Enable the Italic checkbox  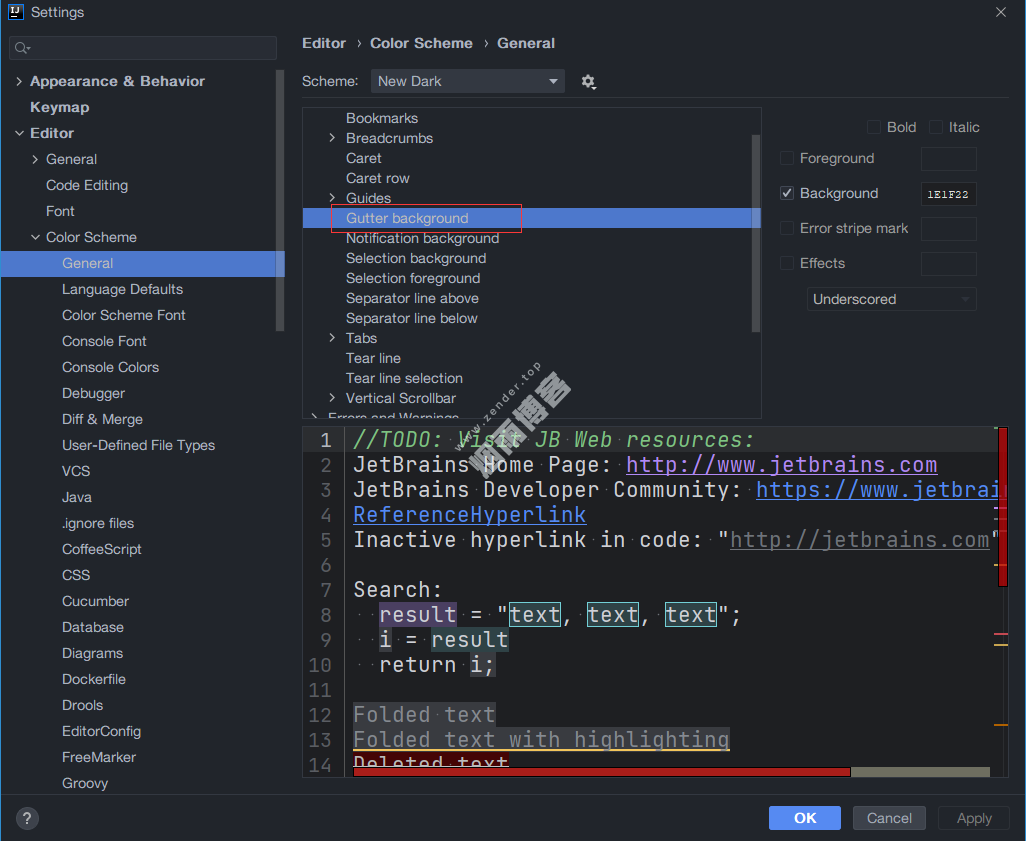(x=936, y=127)
